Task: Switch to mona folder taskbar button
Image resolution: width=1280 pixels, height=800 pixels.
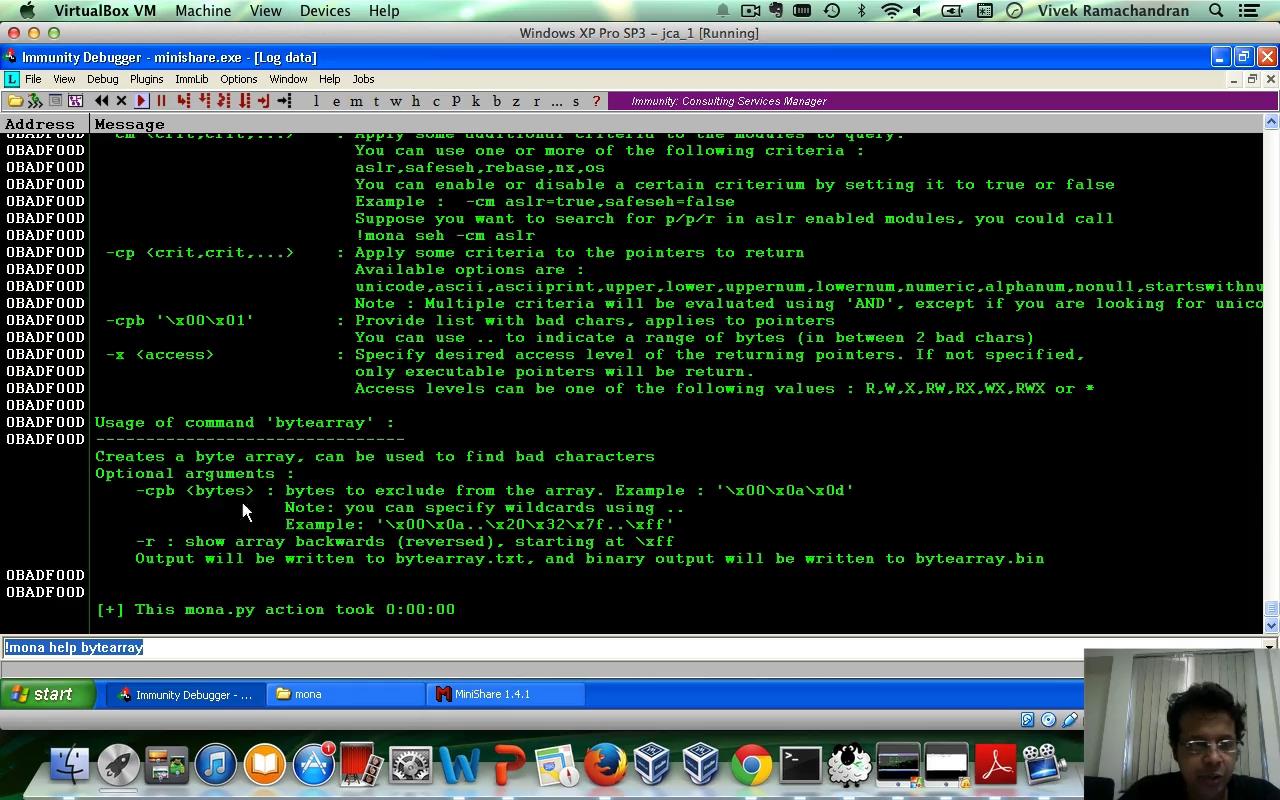Action: pyautogui.click(x=346, y=694)
